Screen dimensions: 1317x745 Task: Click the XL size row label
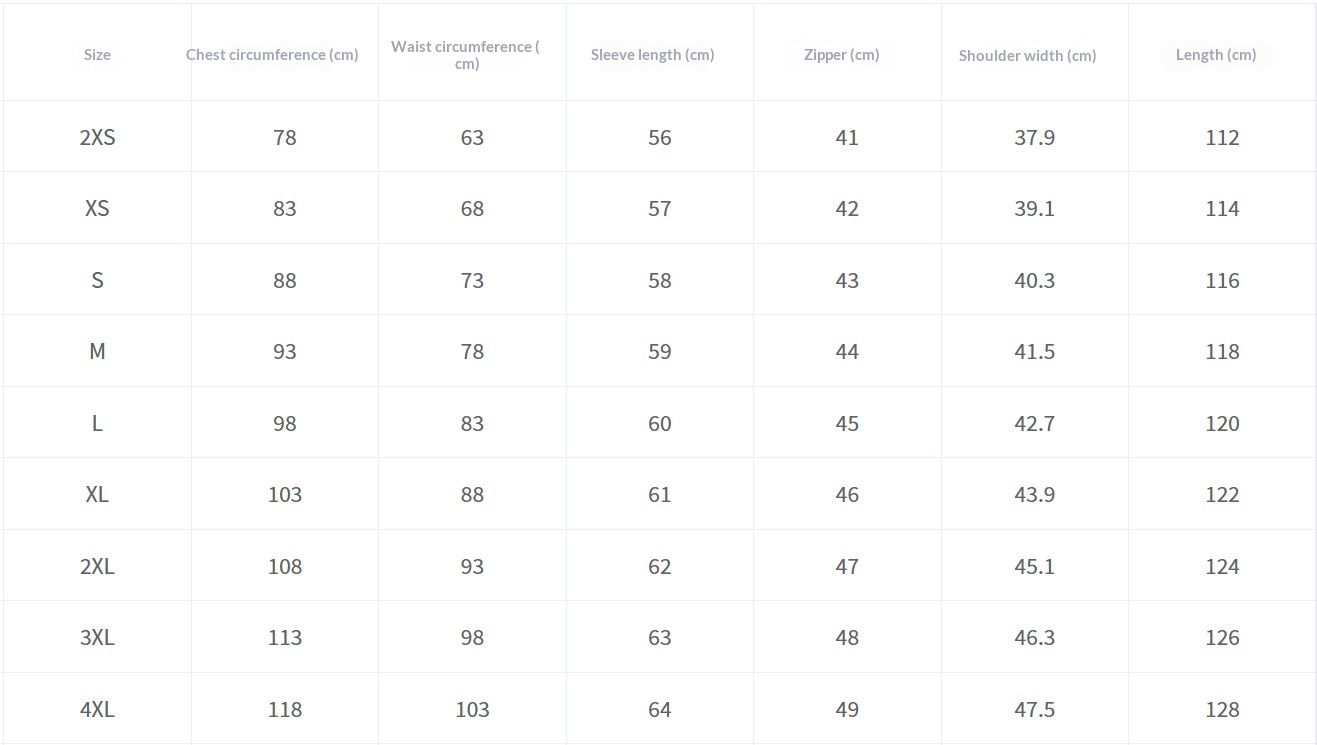tap(97, 495)
